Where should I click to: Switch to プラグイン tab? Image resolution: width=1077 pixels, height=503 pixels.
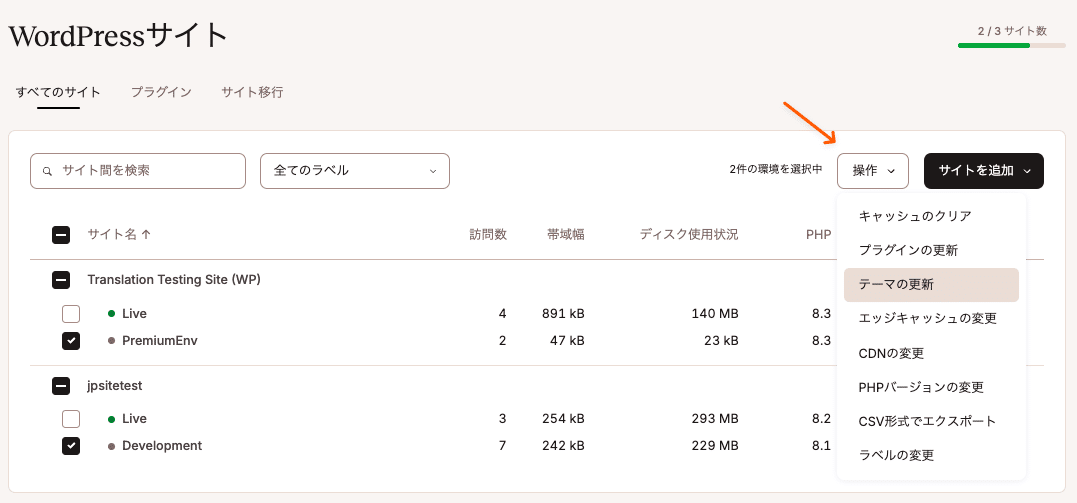click(161, 92)
